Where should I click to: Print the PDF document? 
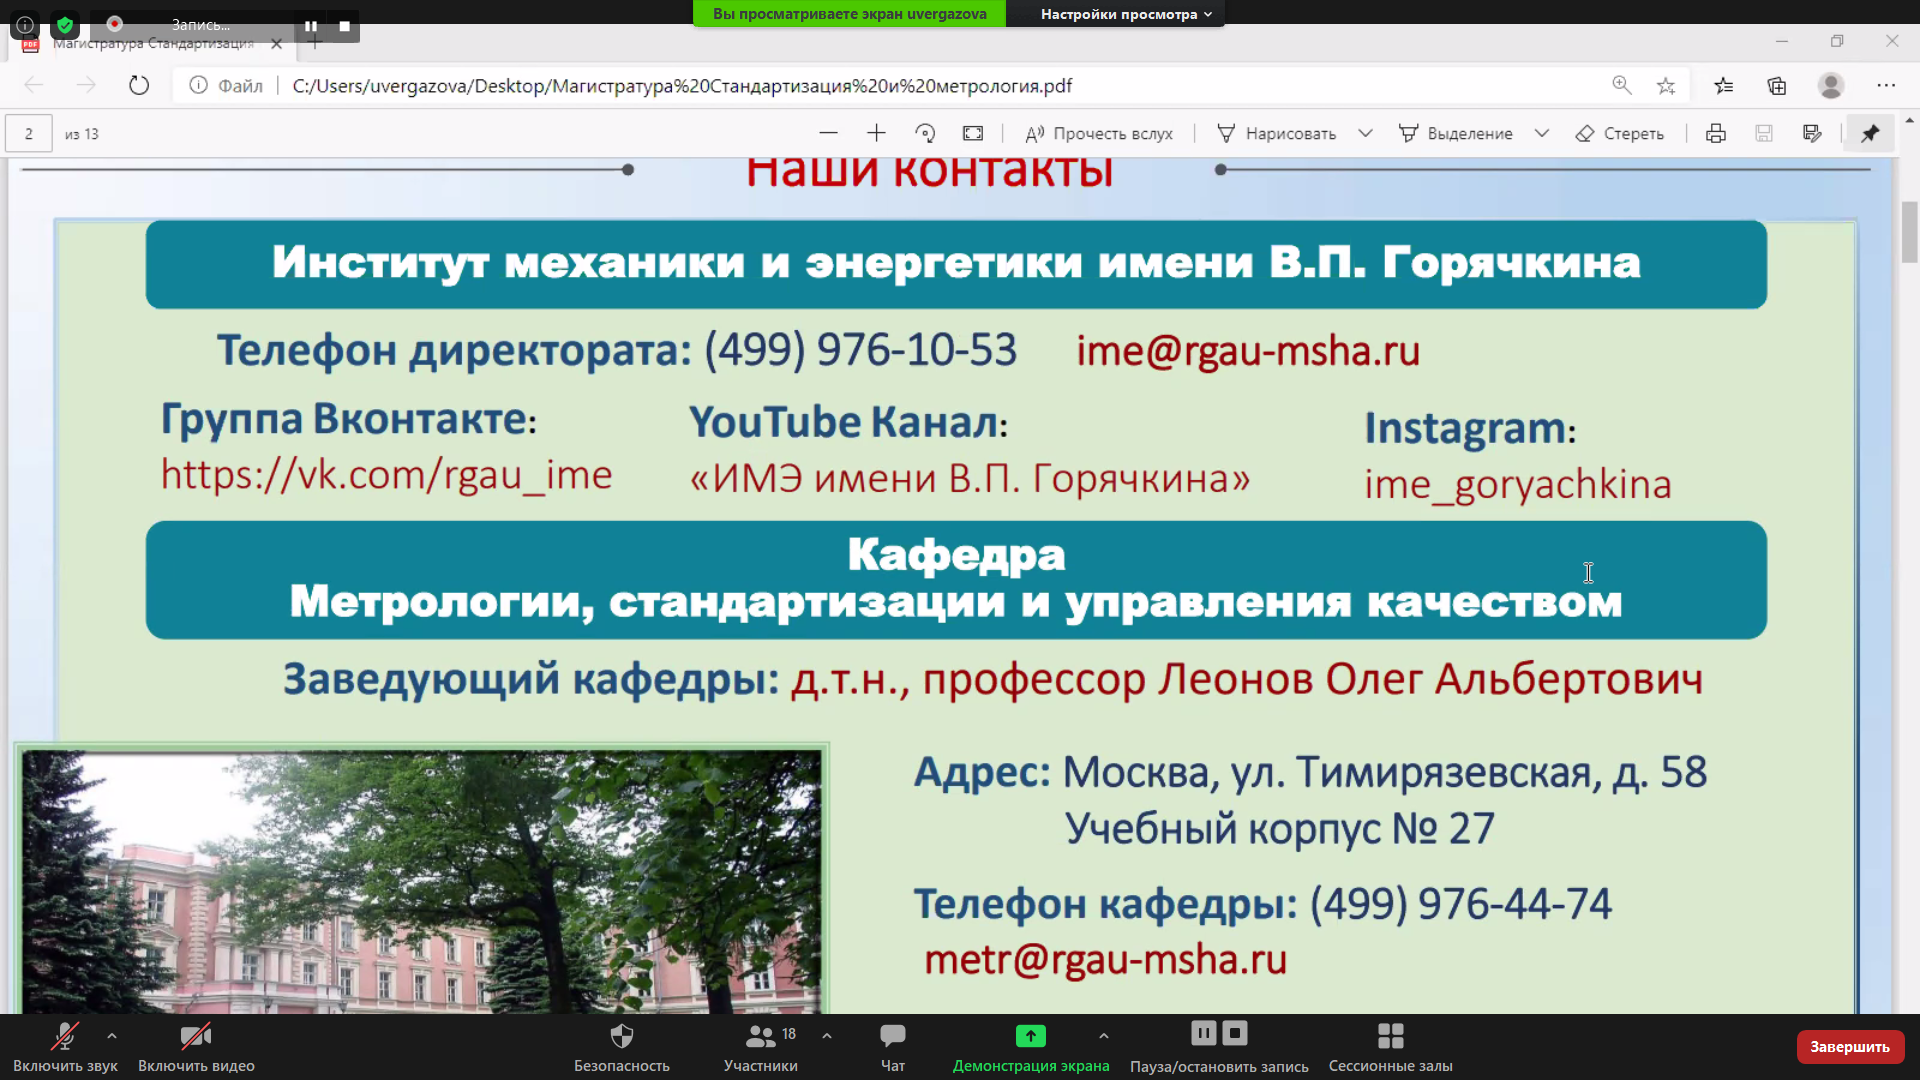(x=1716, y=133)
